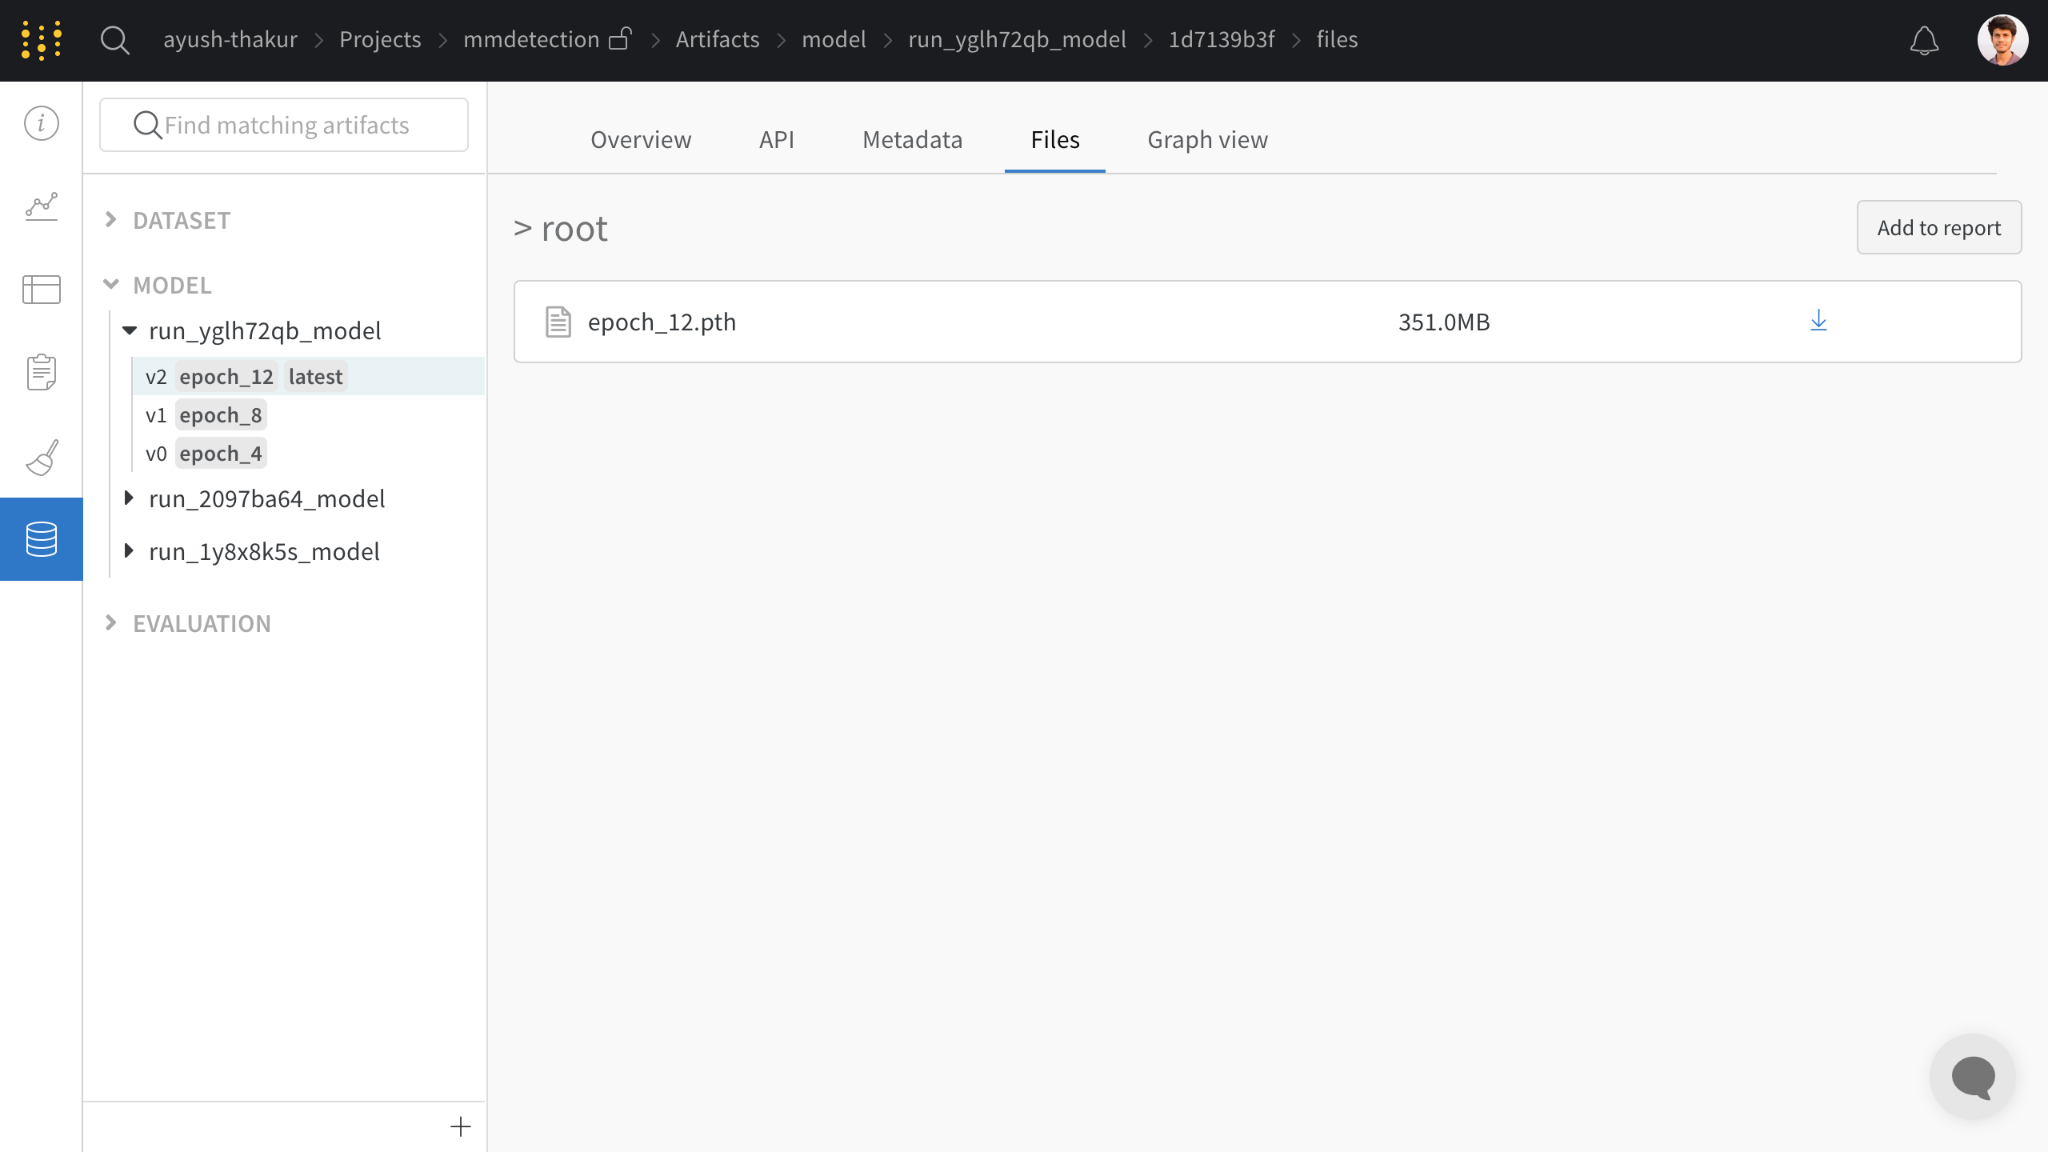2048x1152 pixels.
Task: Open the sweeps broom icon in sidebar
Action: (41, 457)
